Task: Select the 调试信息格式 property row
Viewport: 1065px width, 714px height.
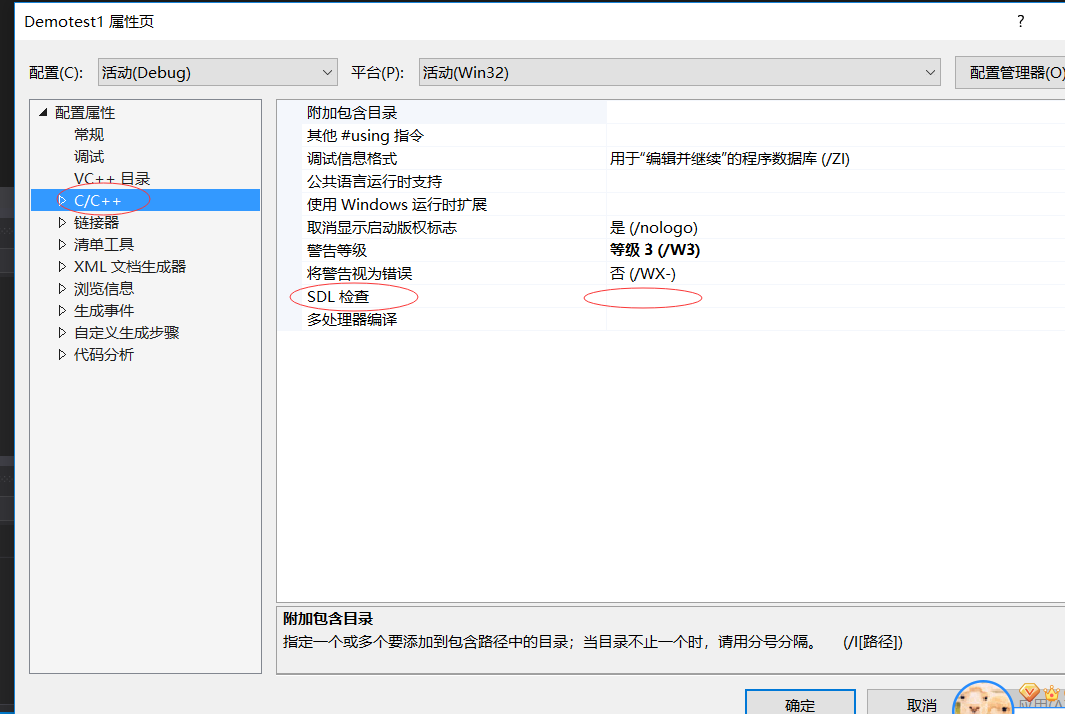Action: [454, 158]
